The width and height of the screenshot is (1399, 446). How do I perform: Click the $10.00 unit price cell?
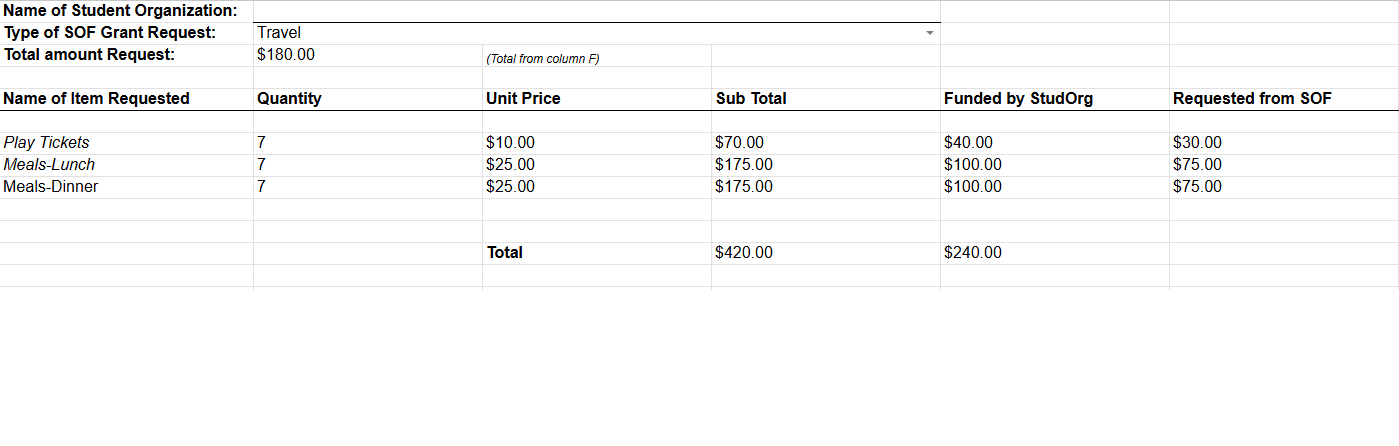597,143
